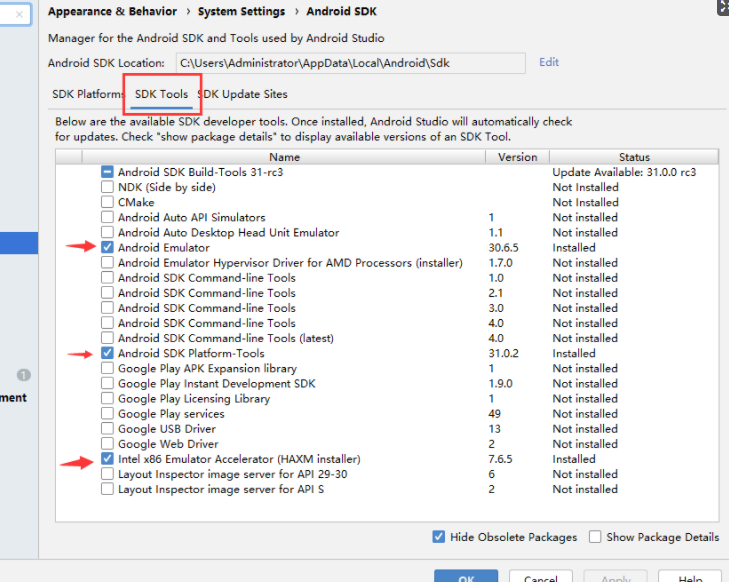This screenshot has height=582, width=729.
Task: Check Google Play APK Expansion library checkbox
Action: click(107, 368)
